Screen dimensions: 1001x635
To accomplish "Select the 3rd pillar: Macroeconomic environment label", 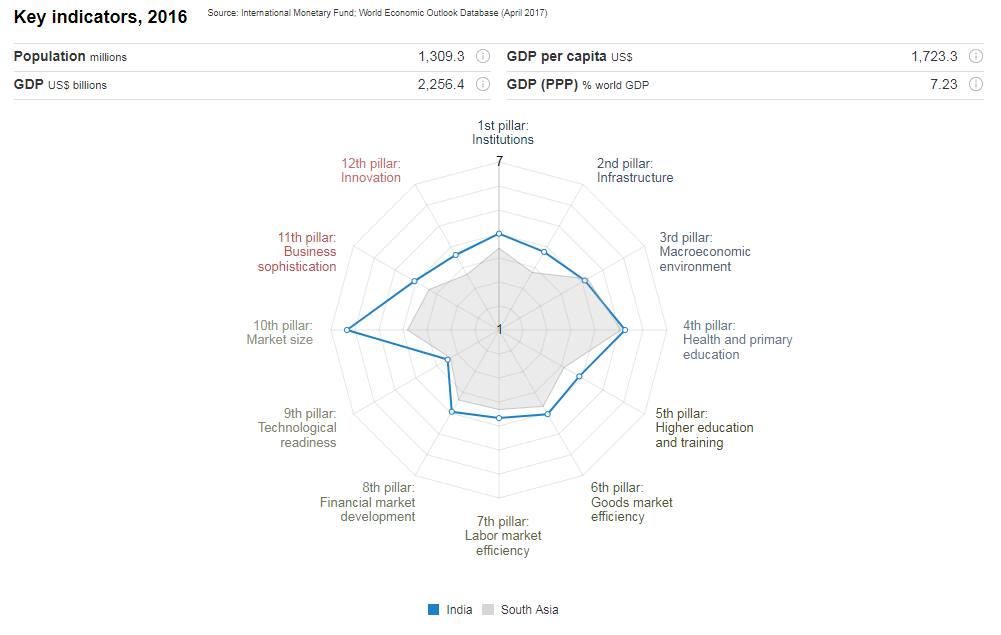I will tap(704, 252).
